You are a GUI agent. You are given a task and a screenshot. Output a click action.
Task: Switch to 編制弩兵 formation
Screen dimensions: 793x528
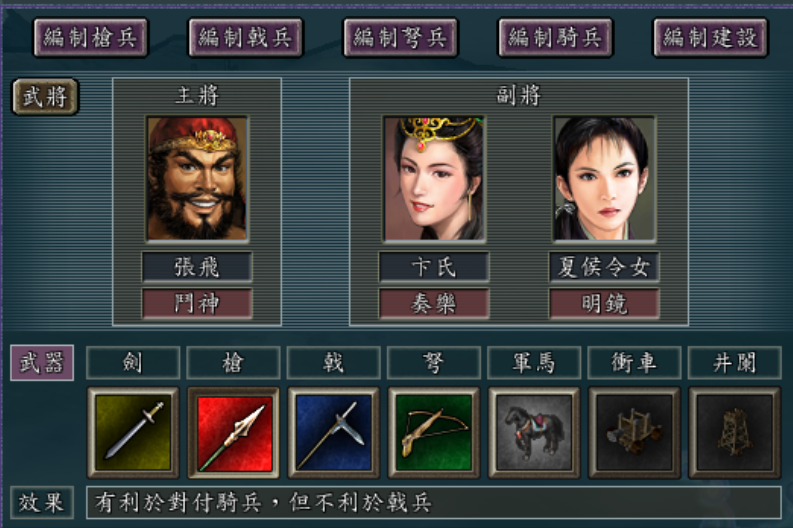(x=401, y=37)
